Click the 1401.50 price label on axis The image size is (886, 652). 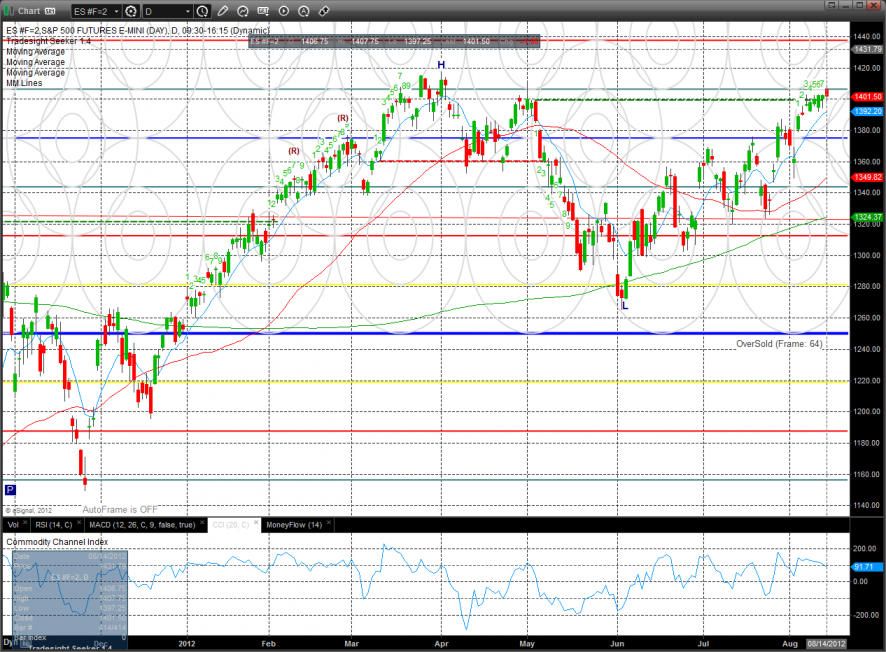coord(867,97)
